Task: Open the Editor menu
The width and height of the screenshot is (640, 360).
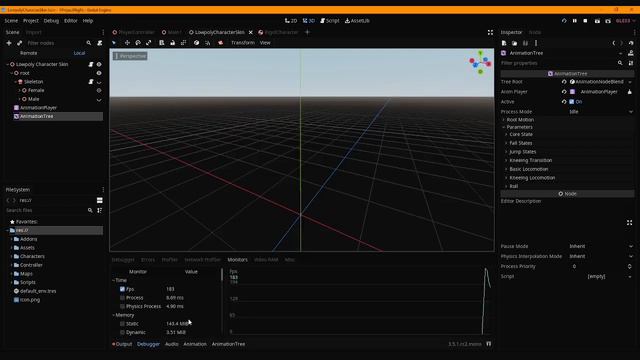Action: pos(71,20)
